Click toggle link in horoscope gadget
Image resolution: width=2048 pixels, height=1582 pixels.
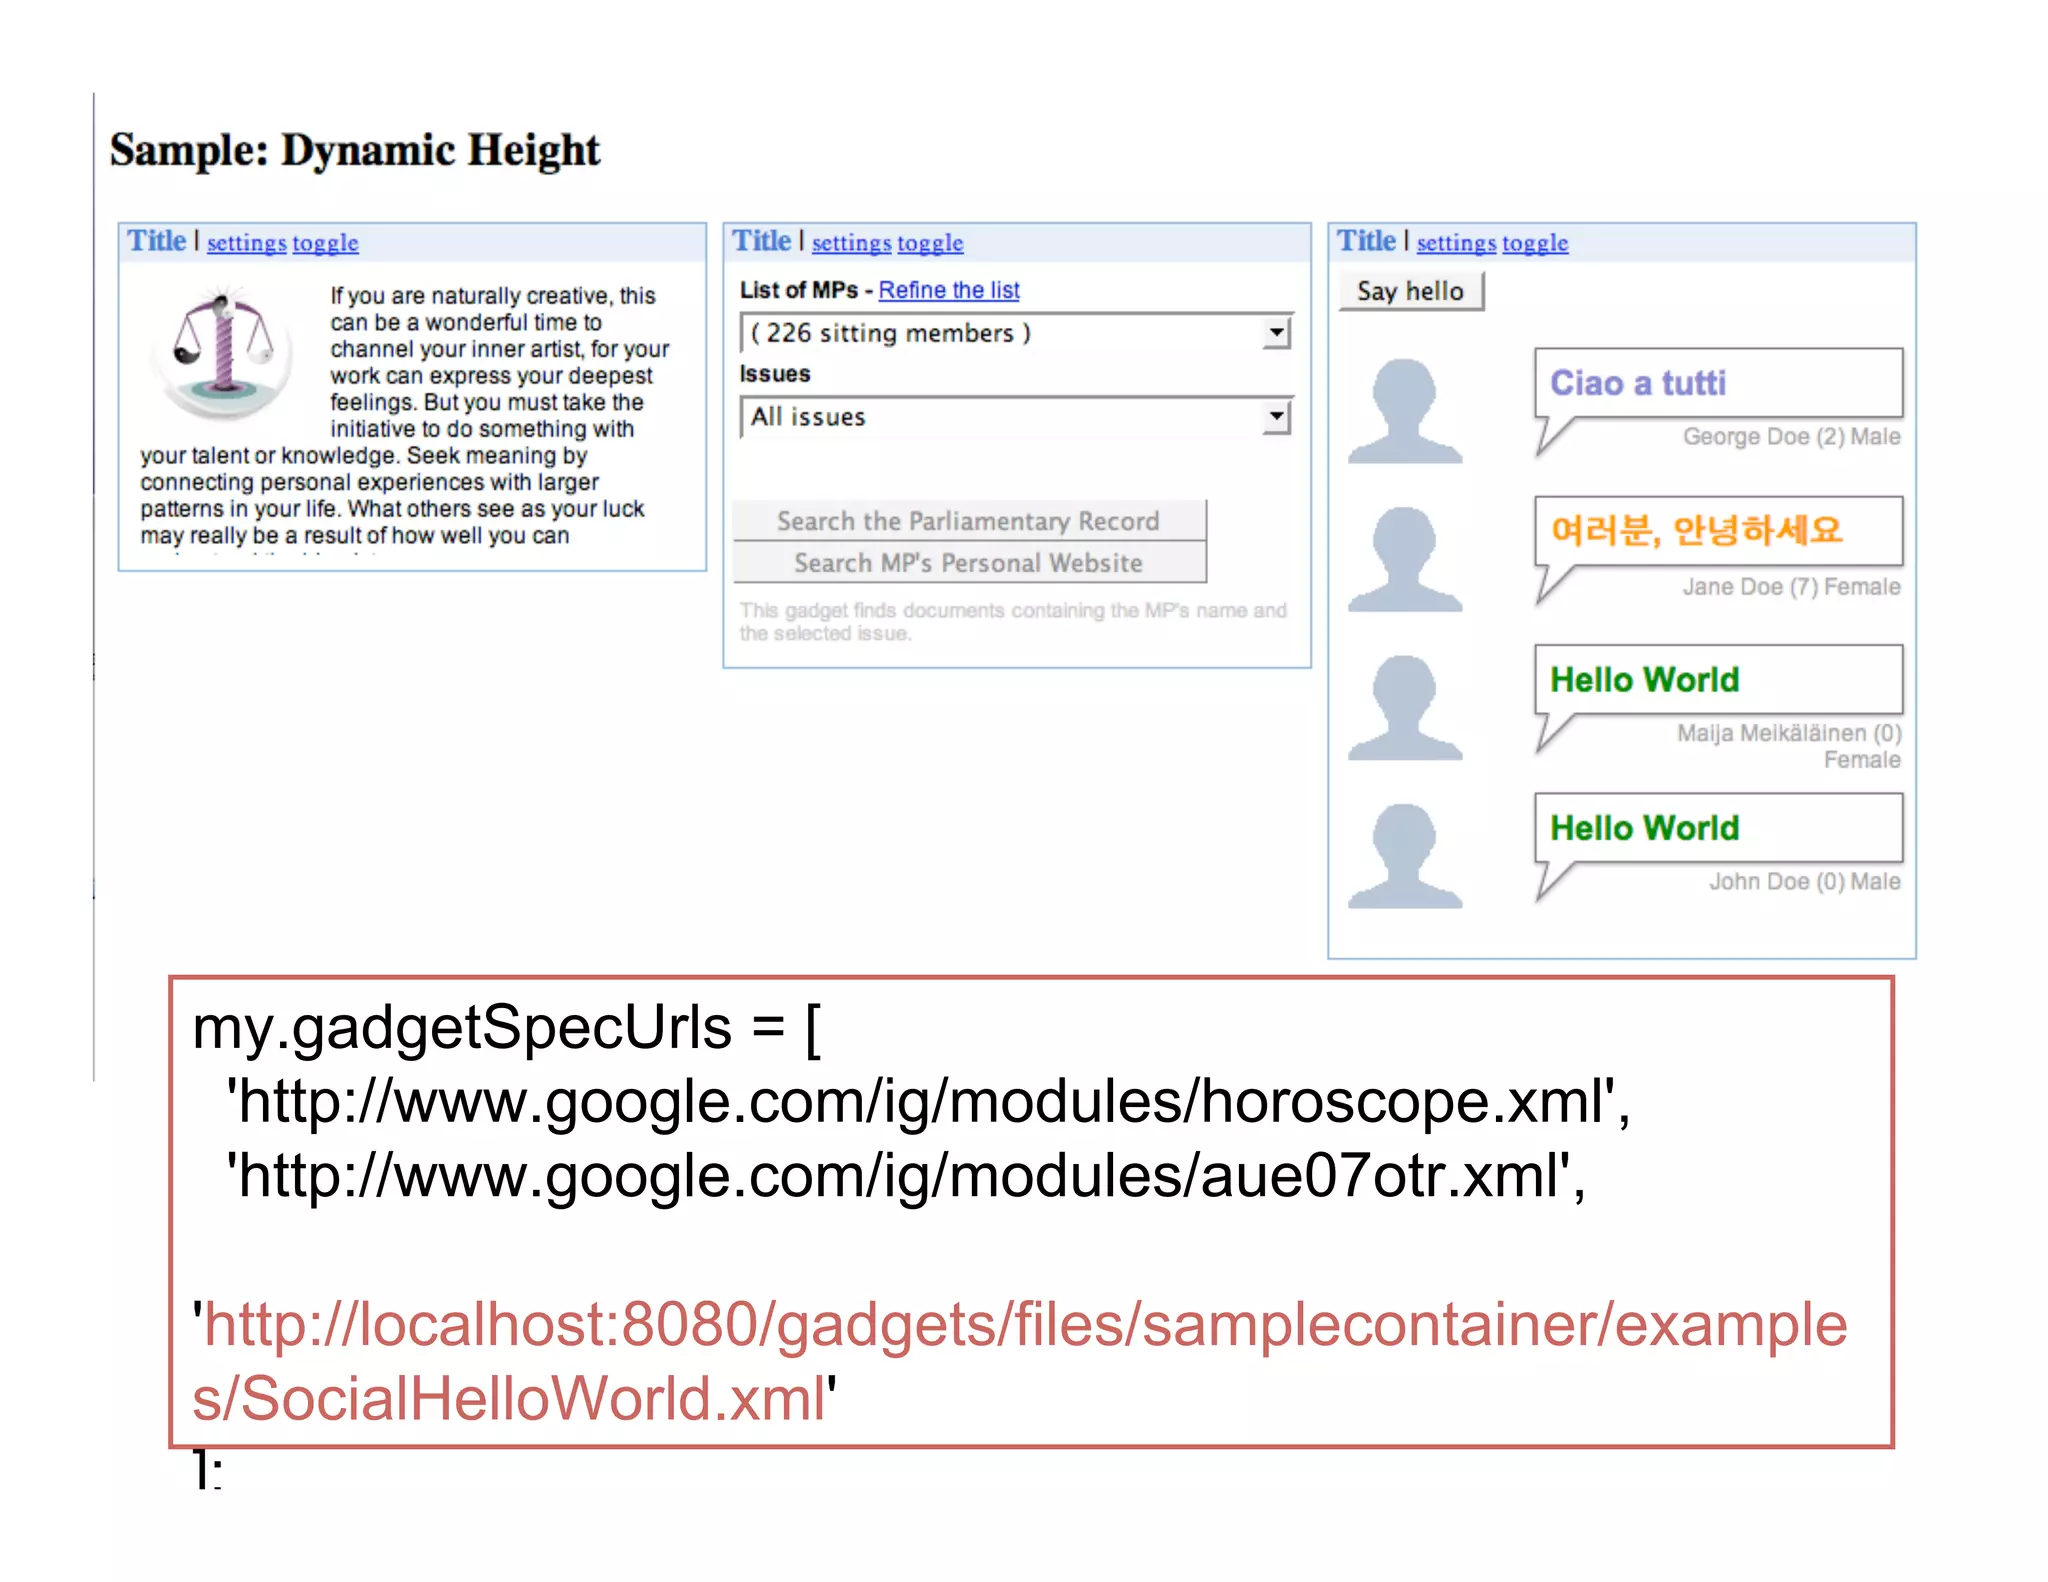(x=325, y=243)
